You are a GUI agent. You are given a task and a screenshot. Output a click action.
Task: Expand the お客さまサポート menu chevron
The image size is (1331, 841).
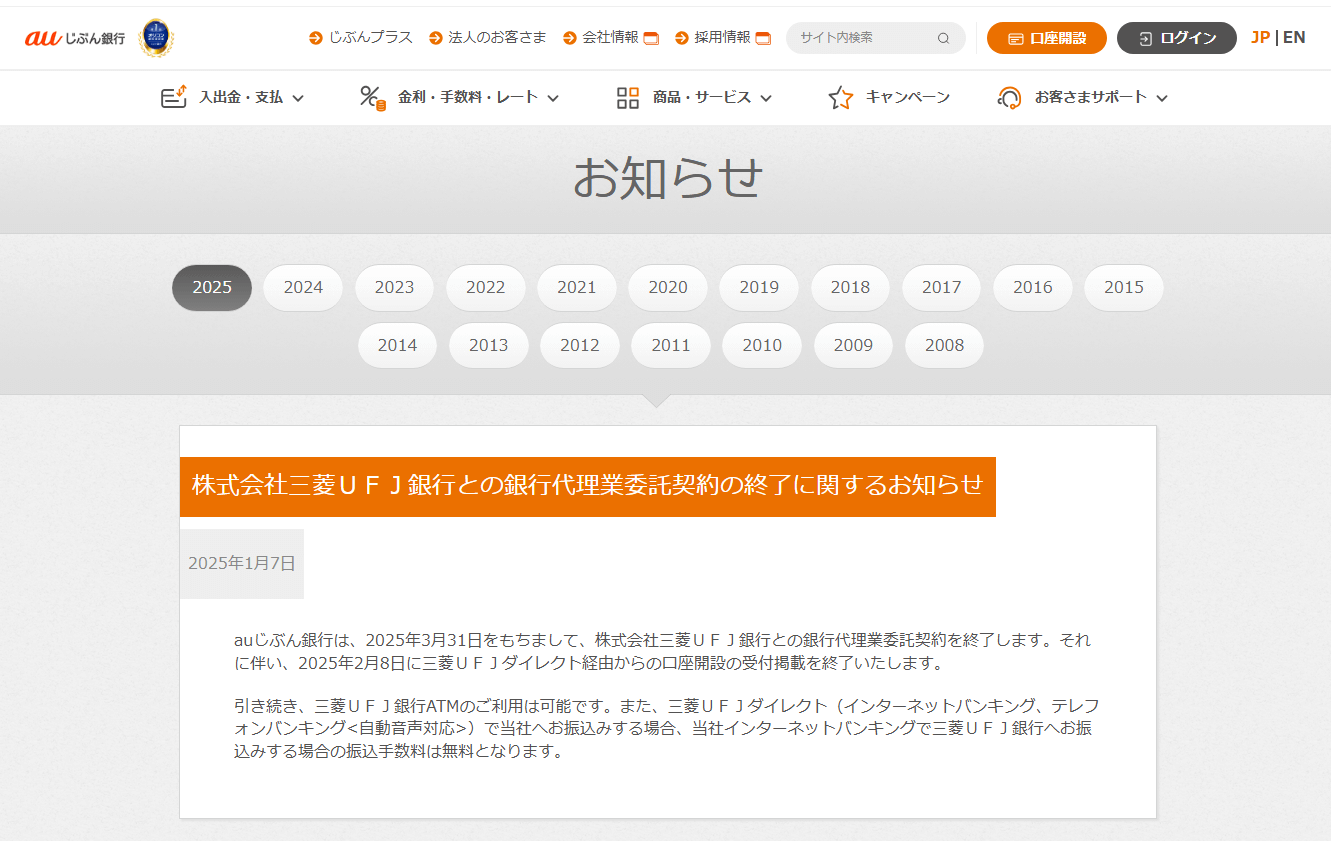1162,98
